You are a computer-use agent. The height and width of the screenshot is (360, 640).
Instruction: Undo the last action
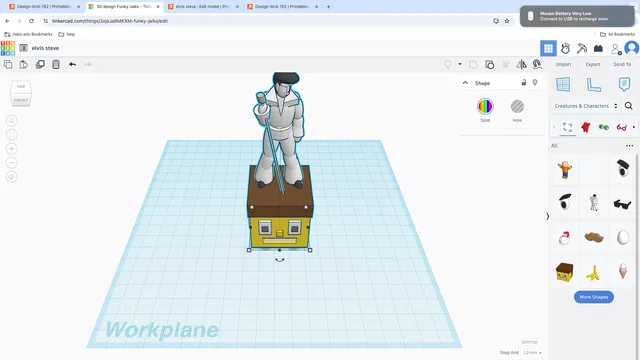tap(72, 64)
